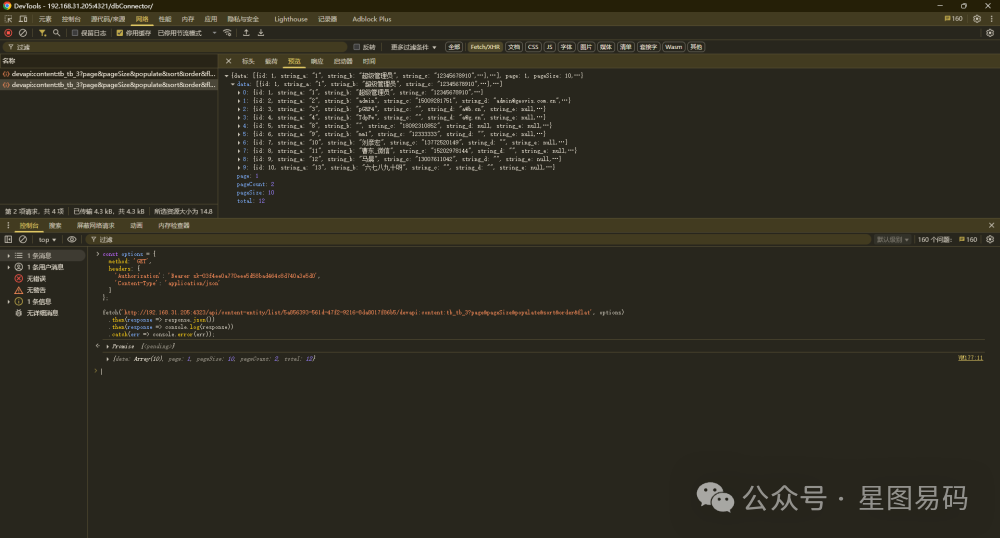
Task: Open drawer three-dot menu beside 控制台
Action: click(8, 226)
